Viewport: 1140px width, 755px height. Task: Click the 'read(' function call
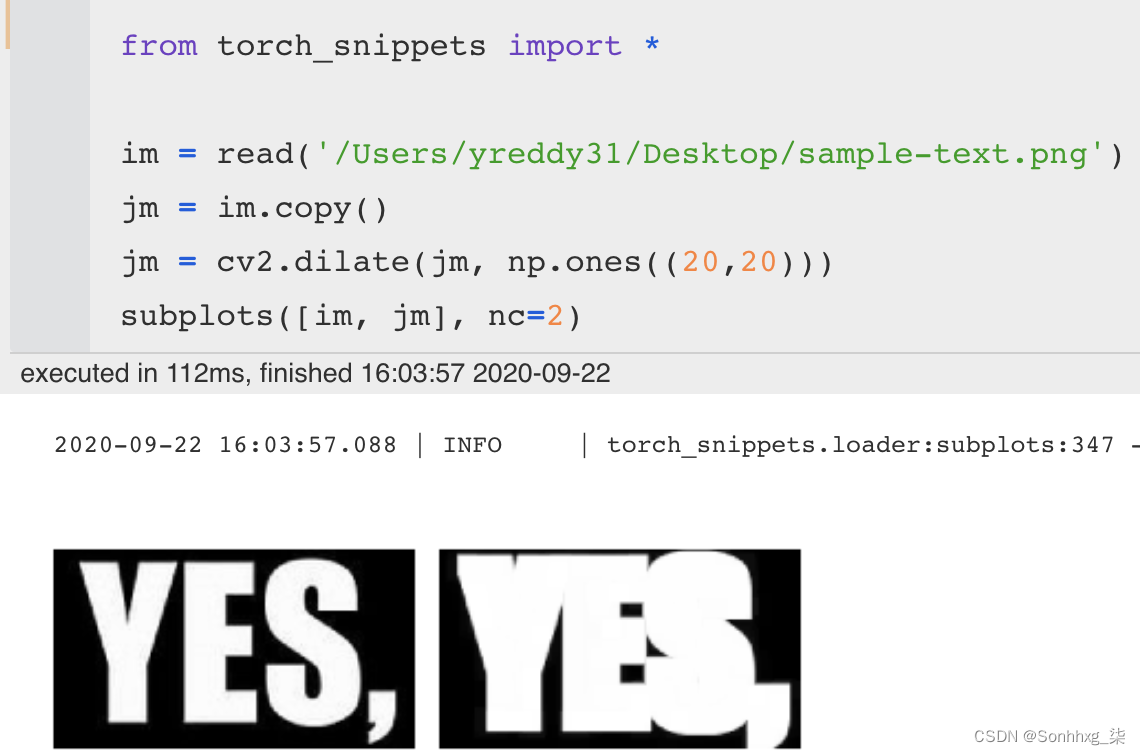pos(263,154)
